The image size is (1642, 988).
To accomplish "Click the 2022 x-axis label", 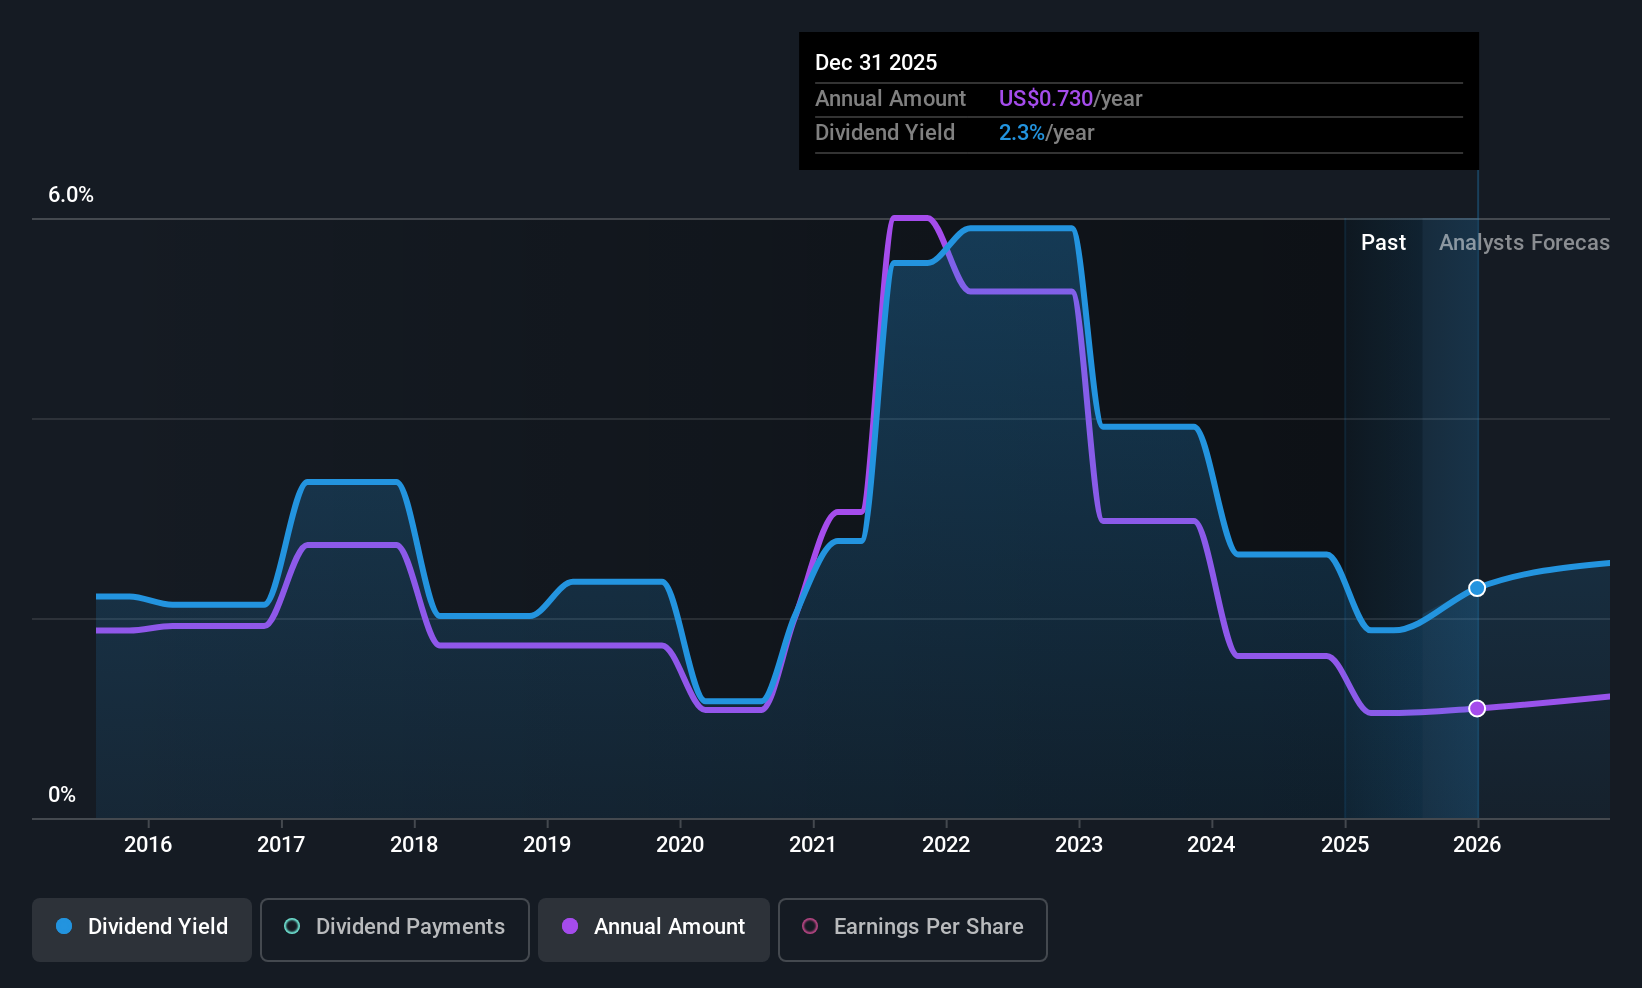I will pos(946,845).
